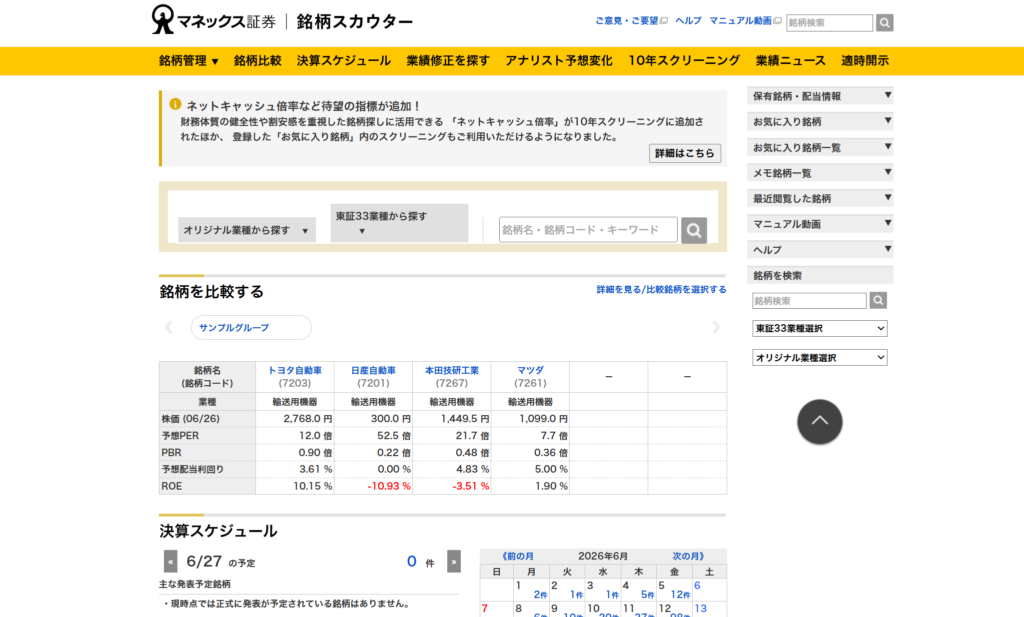The image size is (1024, 617).
Task: Open 10年スクリーニング menu item
Action: point(684,61)
